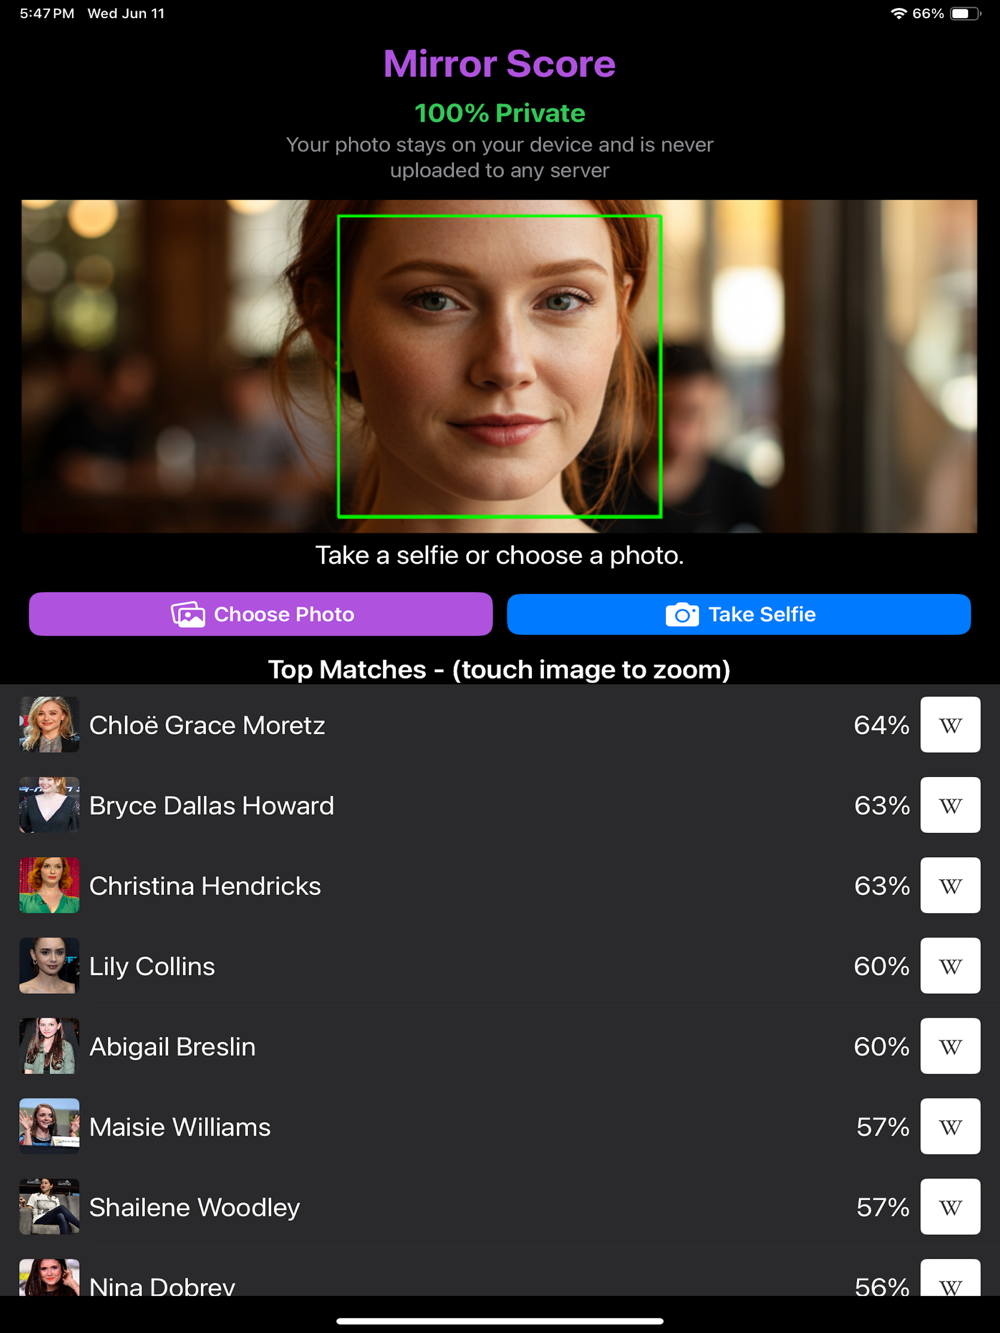Open Wikipedia for Shailene Woodley

tap(950, 1207)
